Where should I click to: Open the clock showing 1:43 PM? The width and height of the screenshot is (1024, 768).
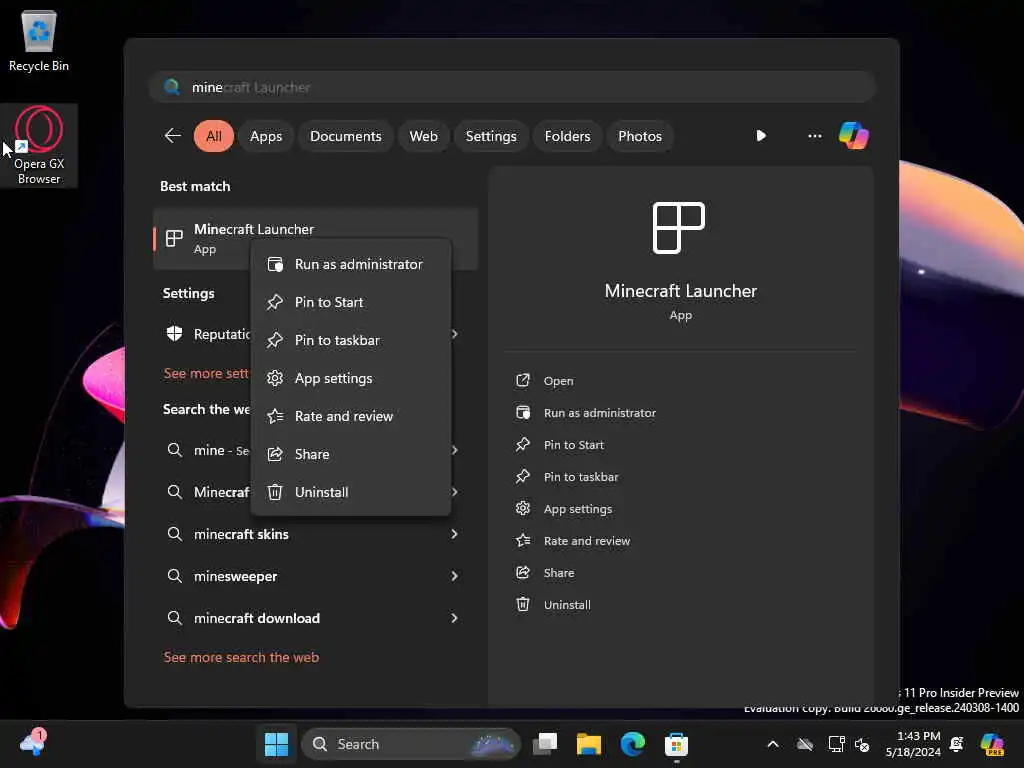pyautogui.click(x=913, y=744)
